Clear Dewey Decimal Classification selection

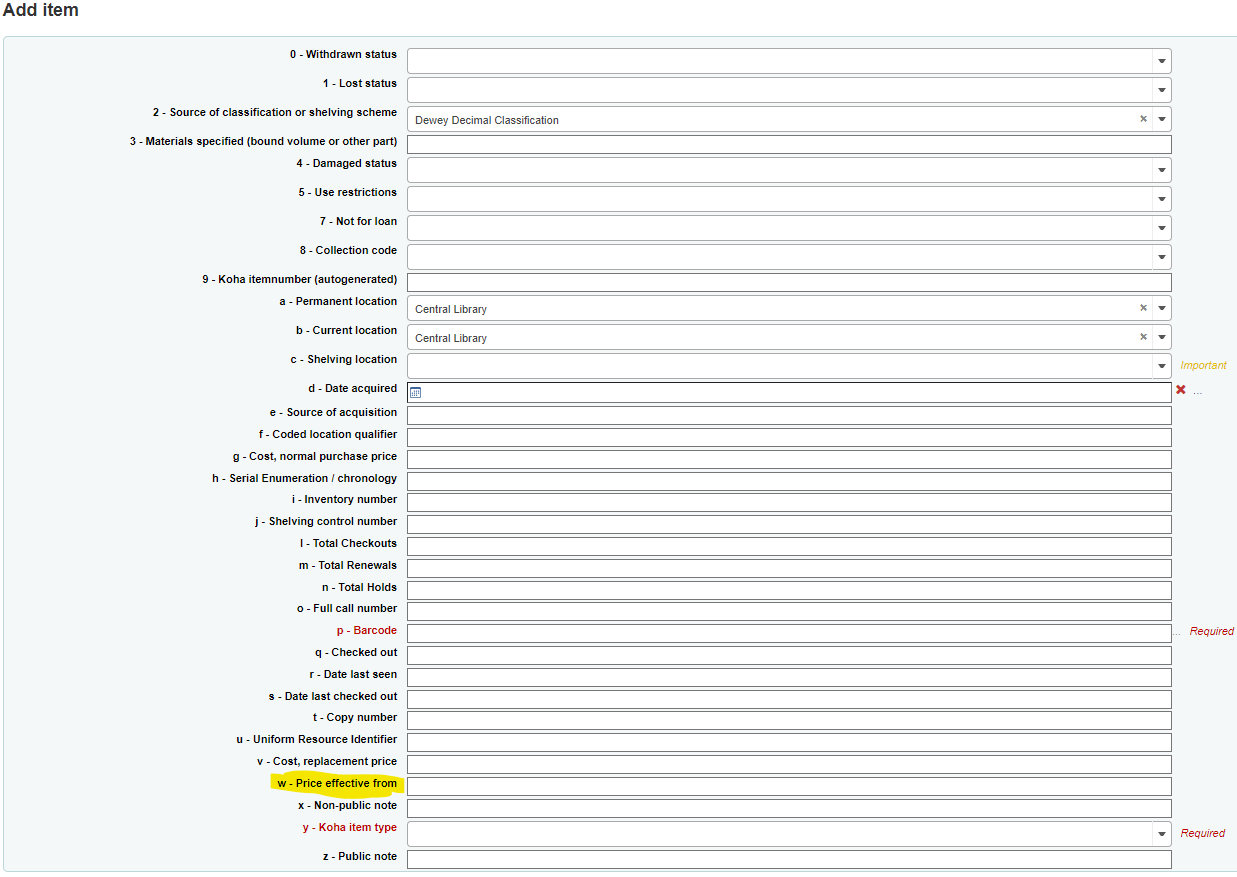pyautogui.click(x=1143, y=119)
